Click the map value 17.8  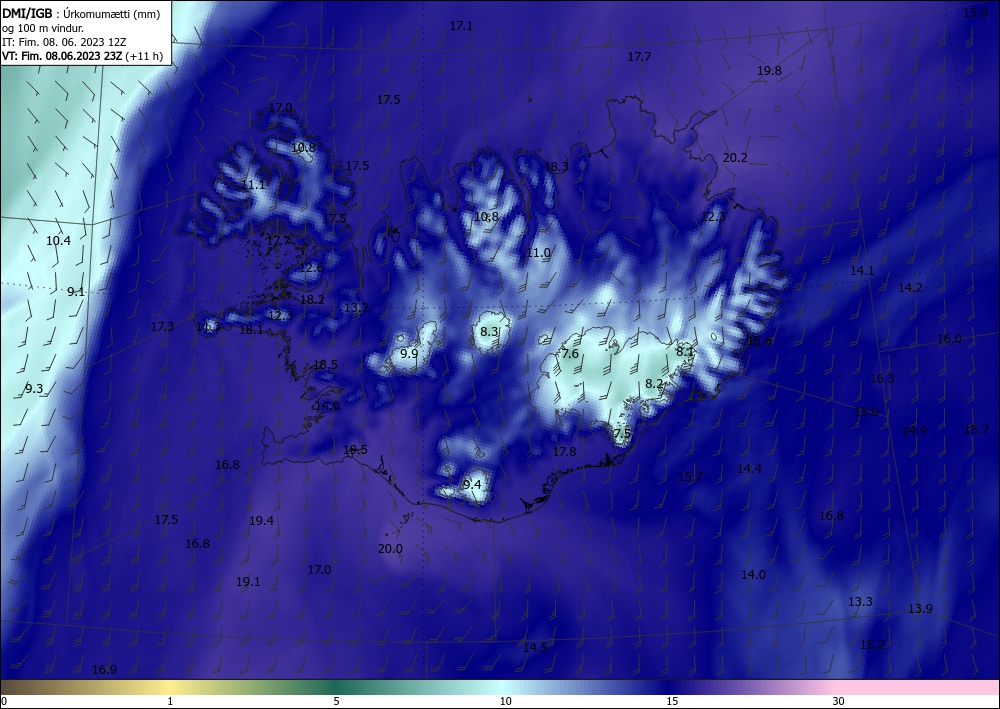coord(564,452)
